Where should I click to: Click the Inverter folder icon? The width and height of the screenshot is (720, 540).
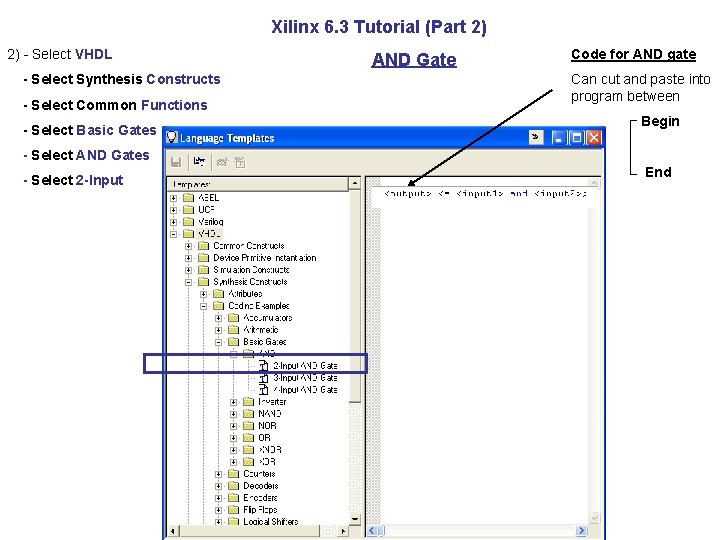click(x=248, y=402)
